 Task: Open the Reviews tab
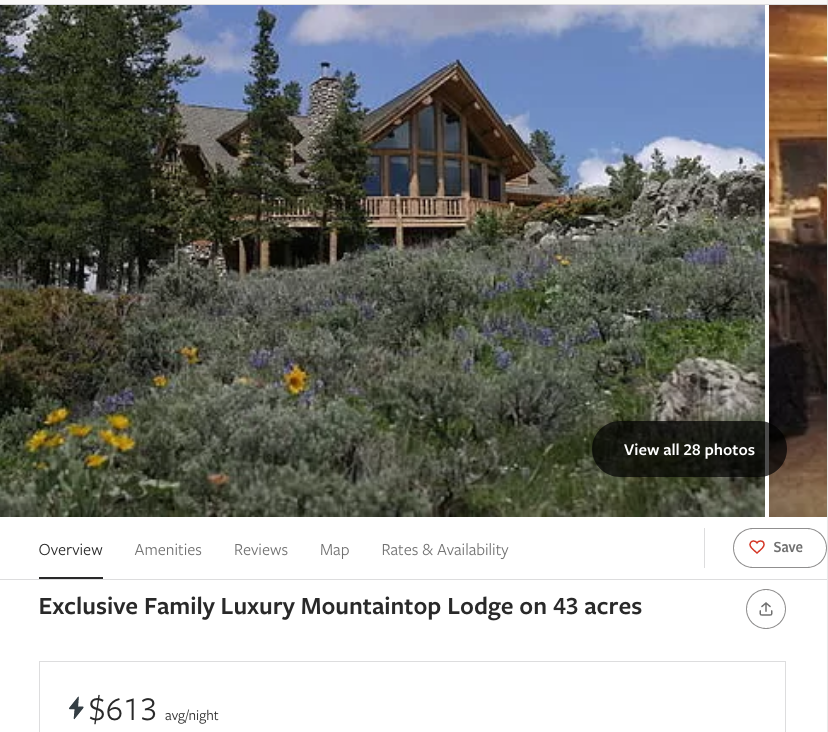261,550
